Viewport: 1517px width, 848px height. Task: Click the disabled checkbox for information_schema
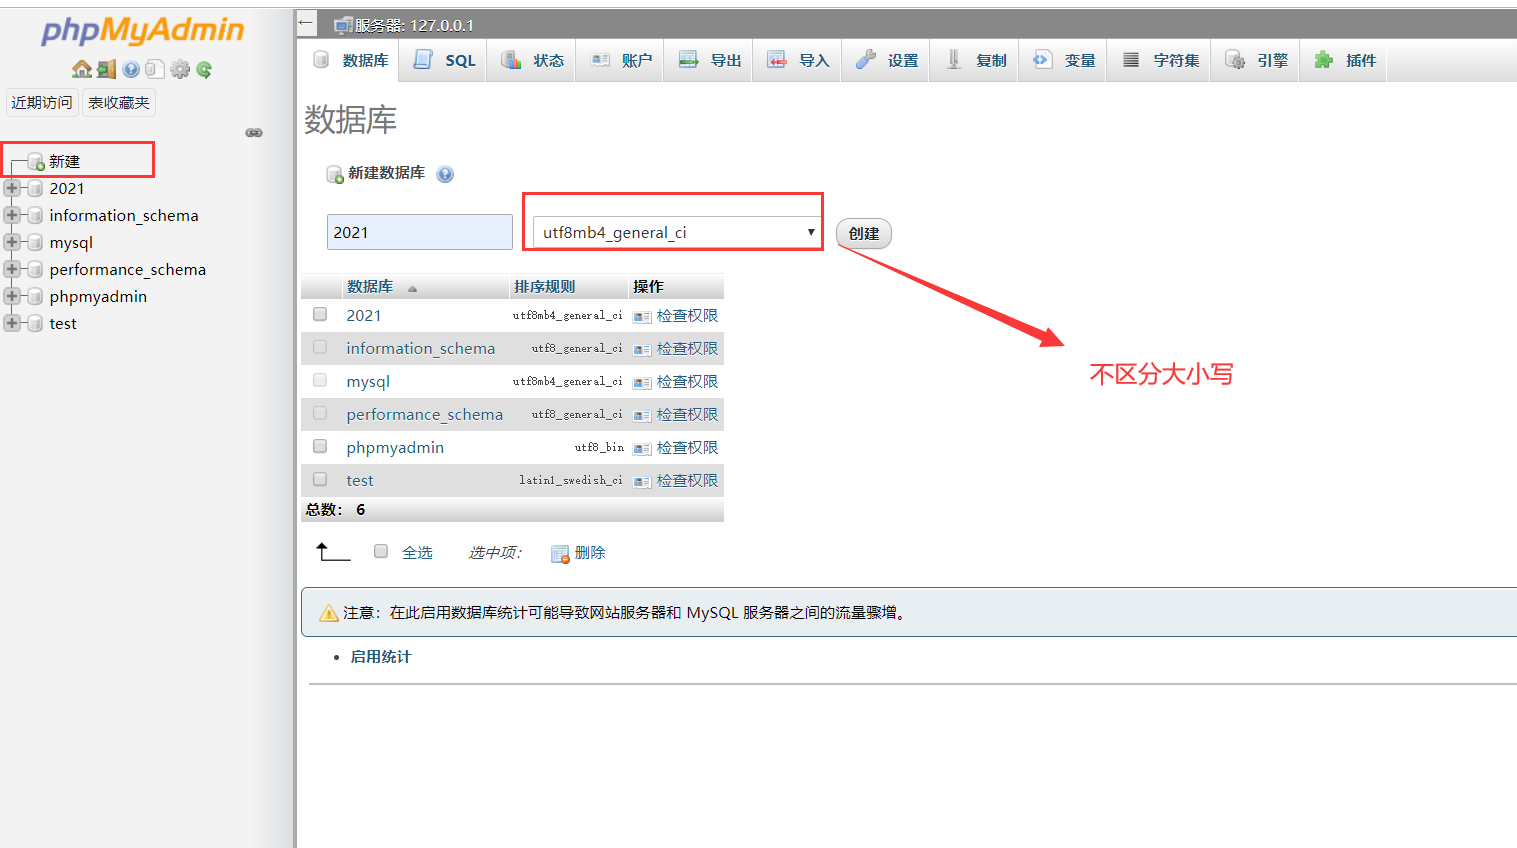(320, 347)
